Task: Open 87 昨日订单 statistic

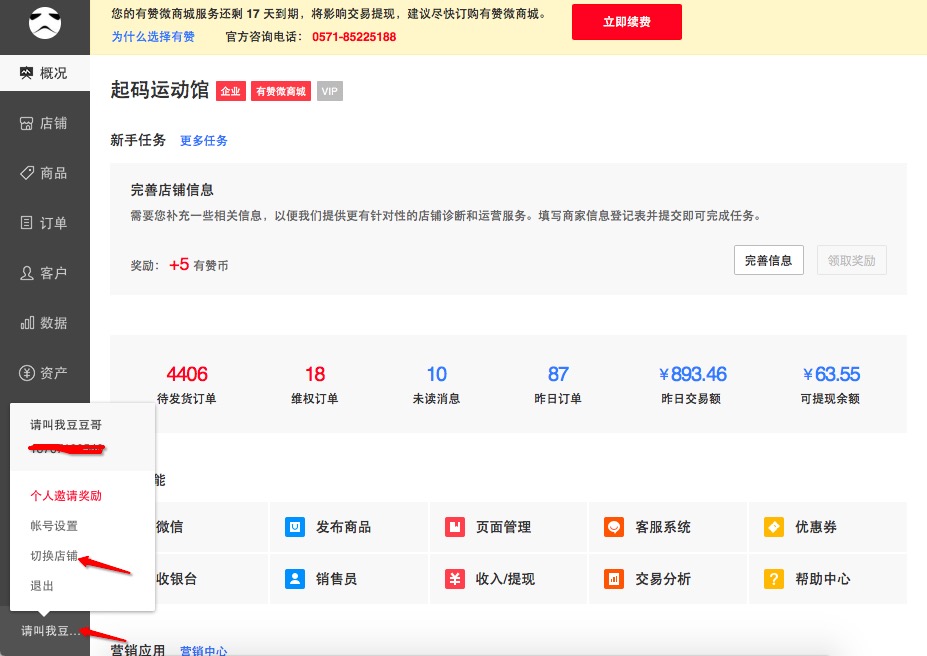Action: point(558,384)
